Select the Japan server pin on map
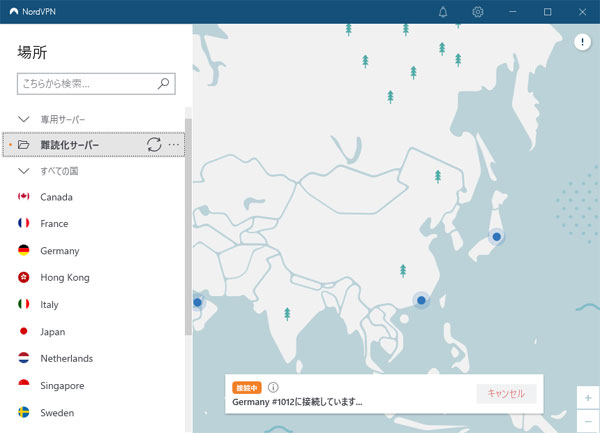Image resolution: width=600 pixels, height=433 pixels. click(x=497, y=237)
